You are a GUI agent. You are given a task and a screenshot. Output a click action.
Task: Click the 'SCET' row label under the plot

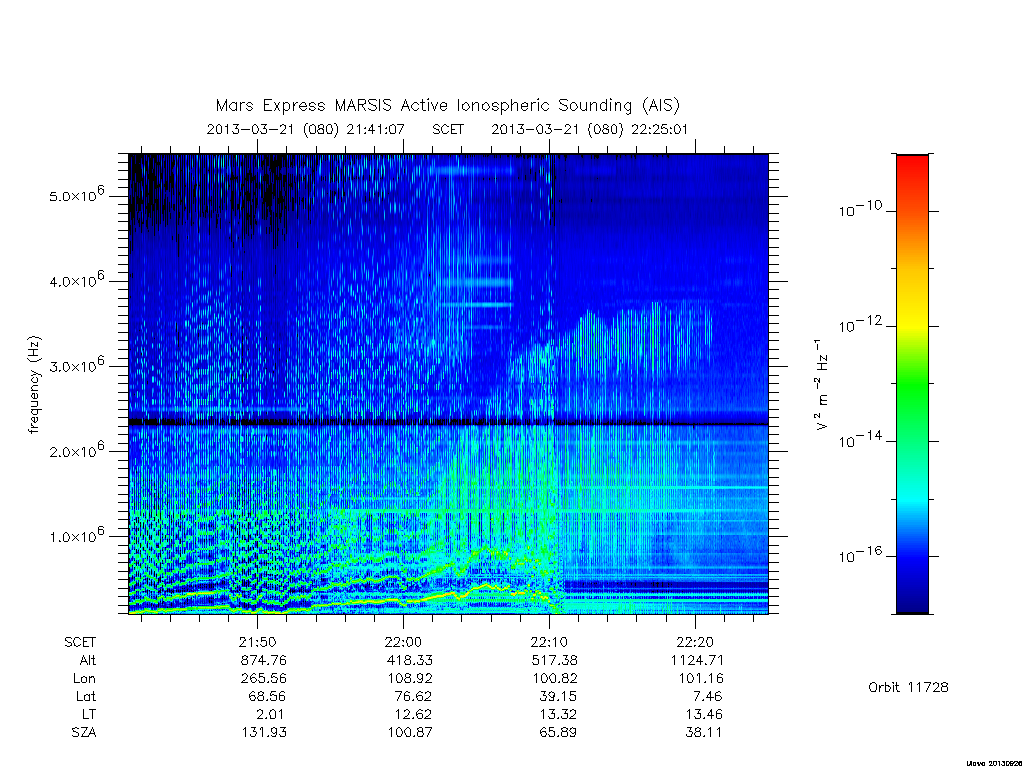80,642
